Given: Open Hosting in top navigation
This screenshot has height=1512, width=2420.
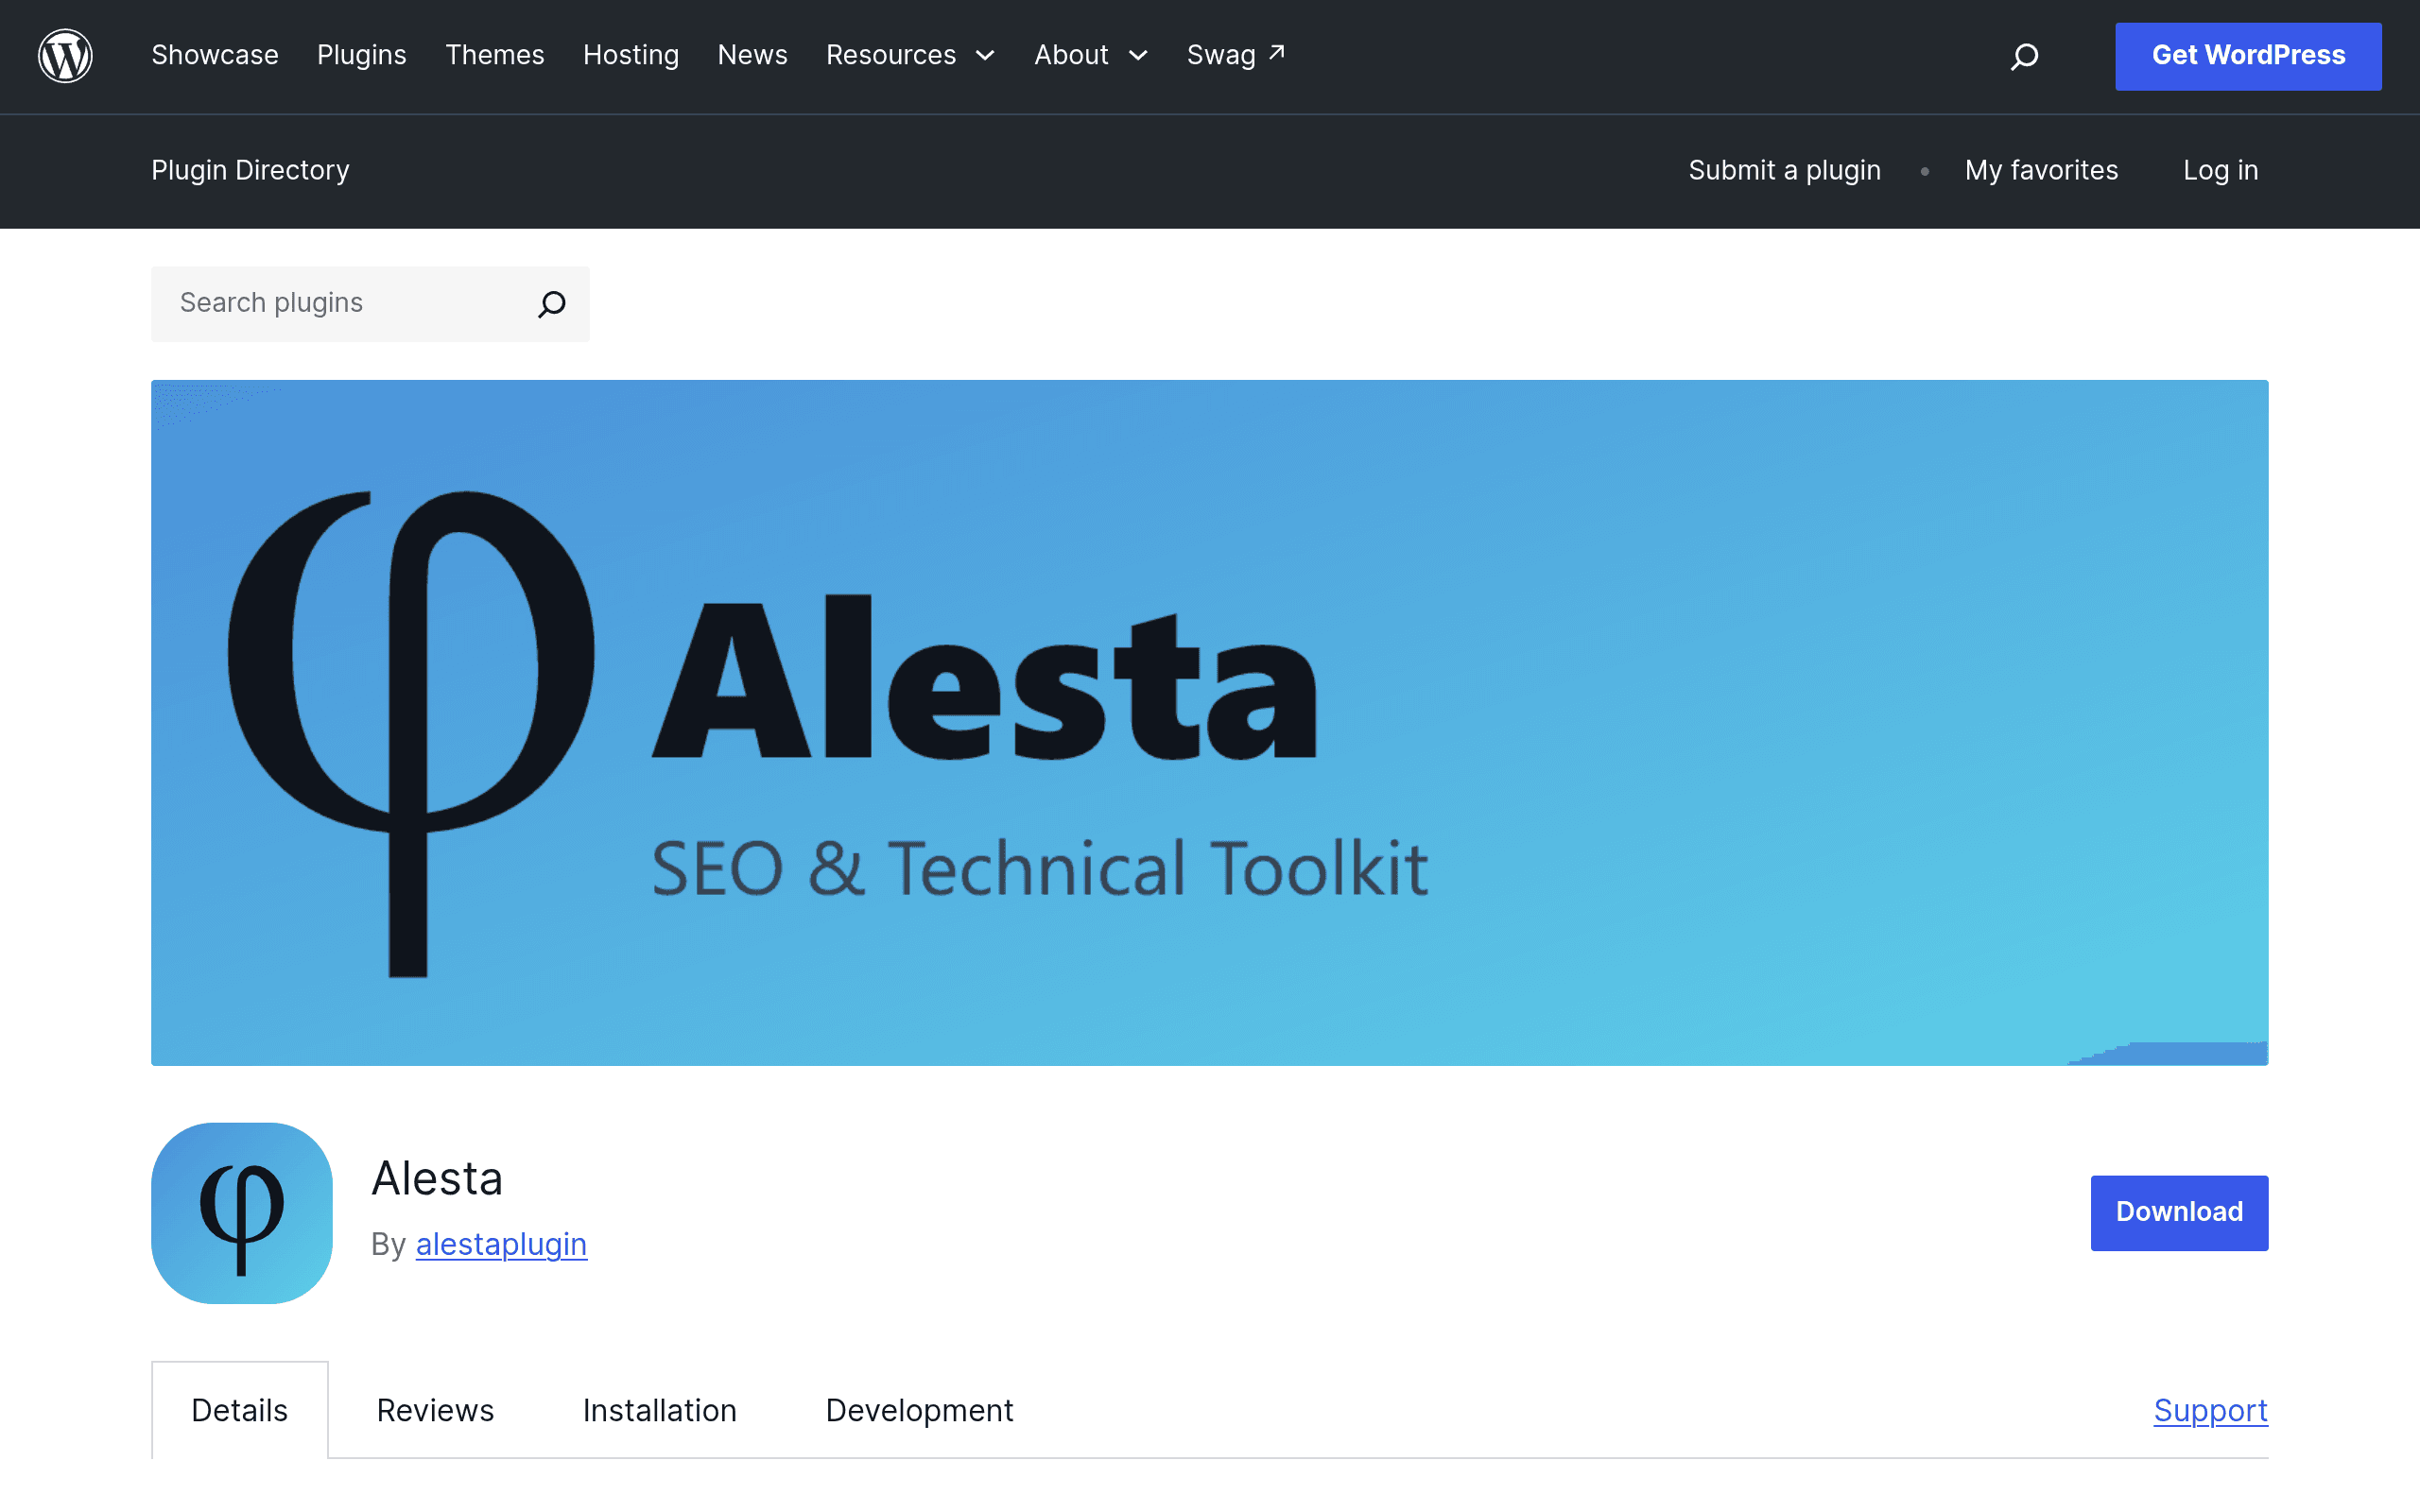Looking at the screenshot, I should click(x=631, y=56).
